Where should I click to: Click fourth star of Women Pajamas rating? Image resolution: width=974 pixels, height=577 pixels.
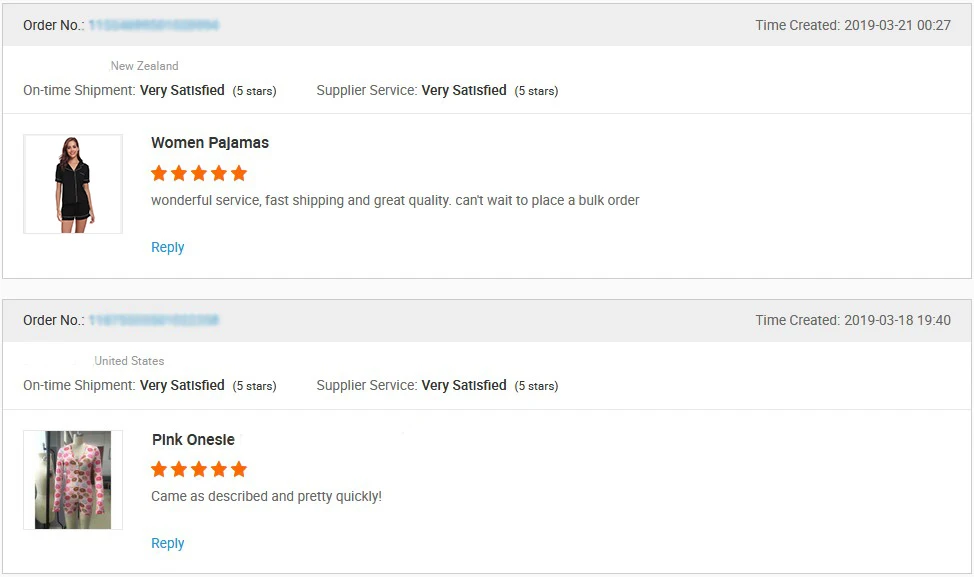[219, 173]
